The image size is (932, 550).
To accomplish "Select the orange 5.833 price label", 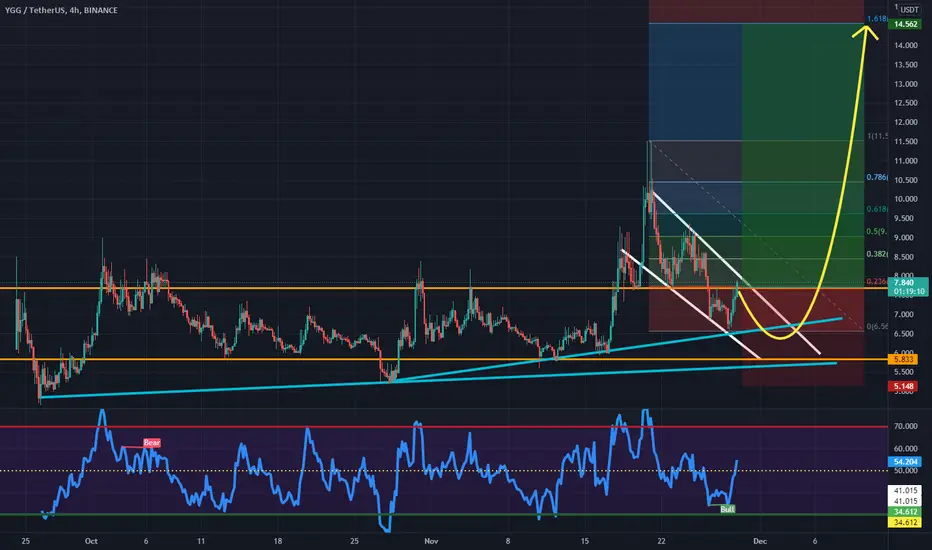I will tap(903, 360).
